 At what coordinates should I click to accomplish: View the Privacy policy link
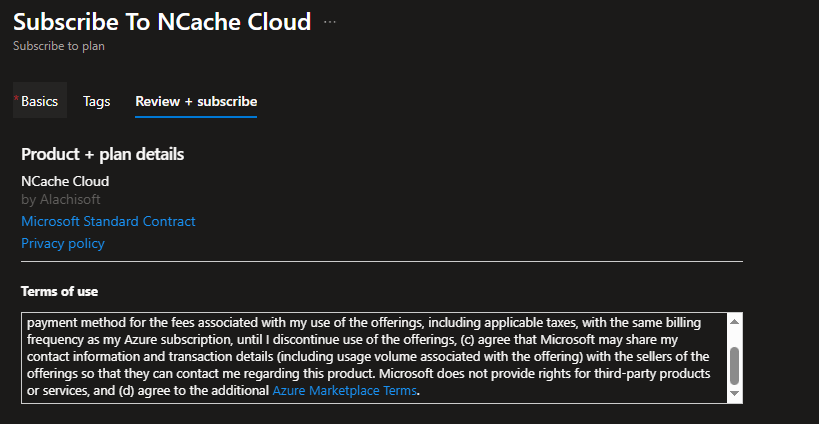63,243
